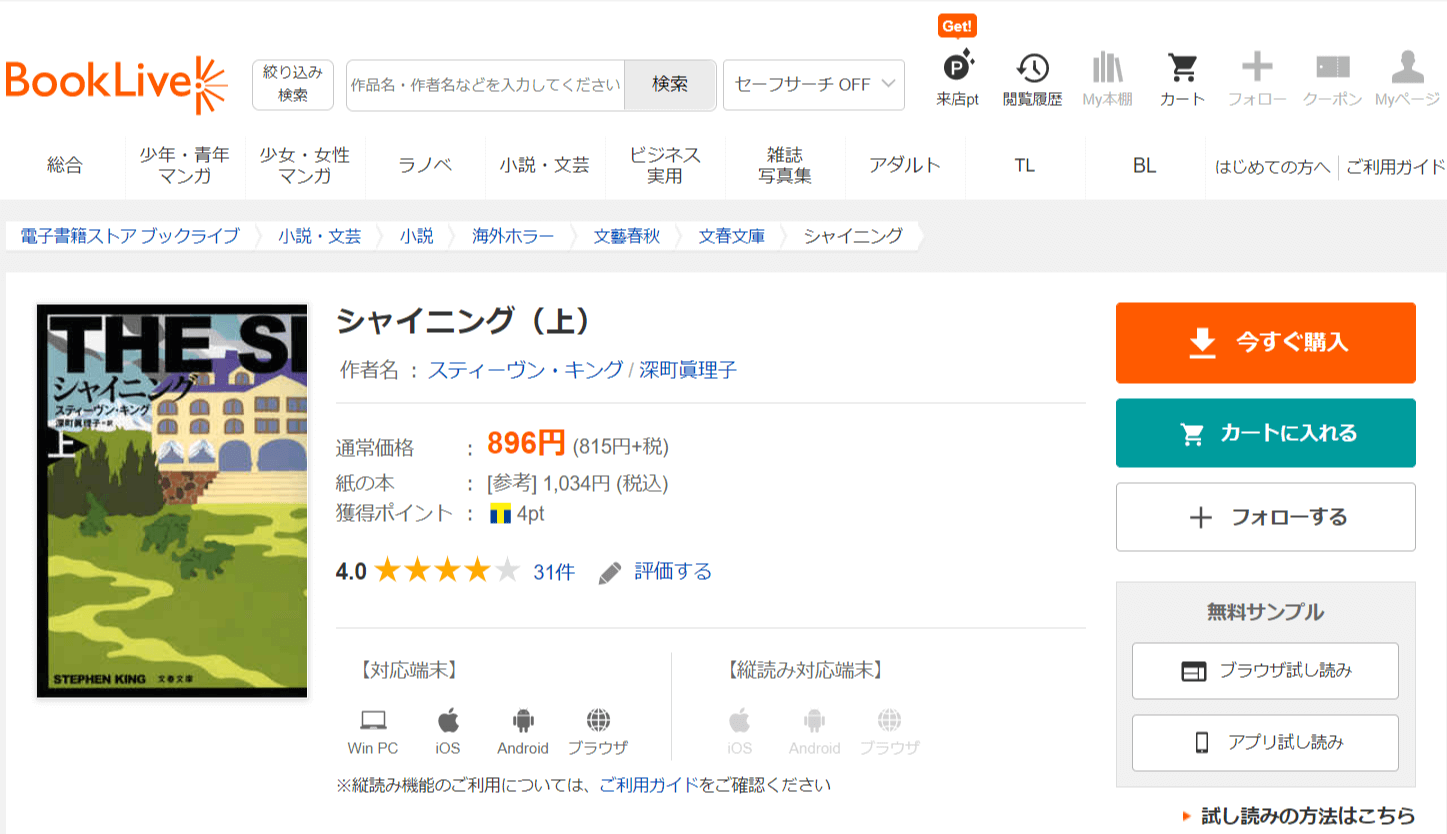Open ブラウザ試し読み free sample
Image resolution: width=1447 pixels, height=834 pixels.
pos(1265,671)
